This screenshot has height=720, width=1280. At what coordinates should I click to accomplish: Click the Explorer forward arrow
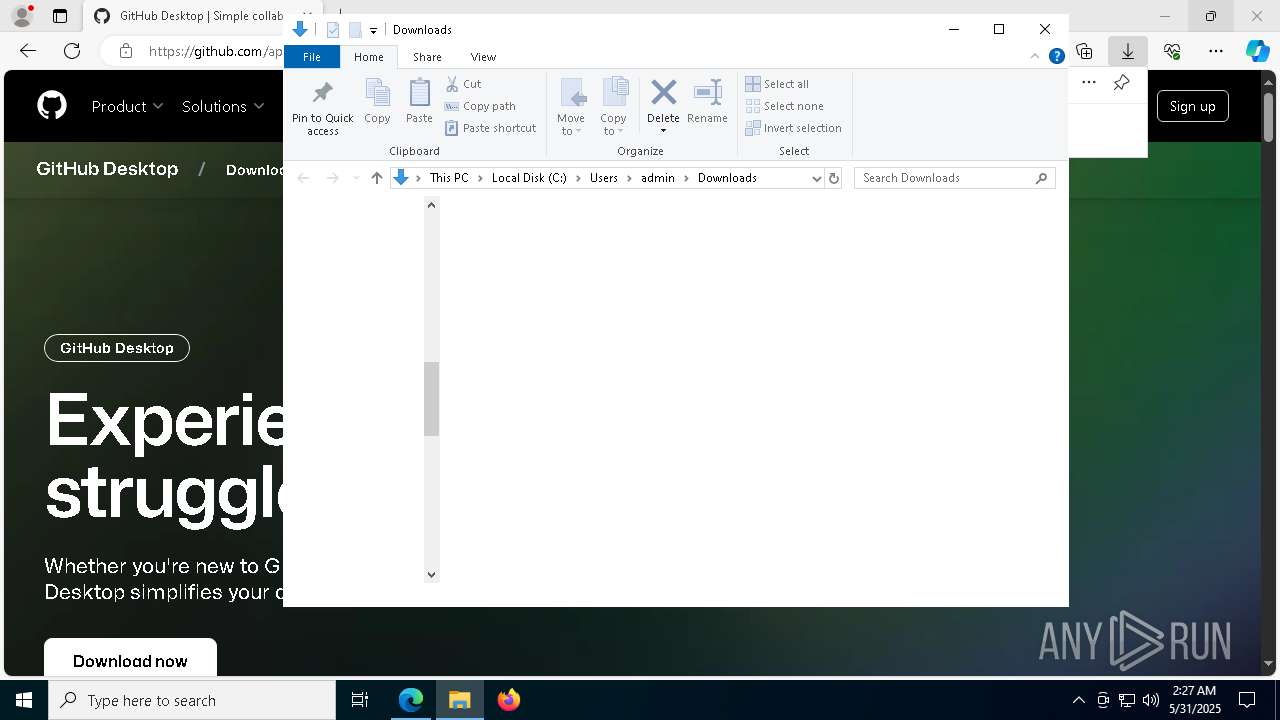coord(332,178)
